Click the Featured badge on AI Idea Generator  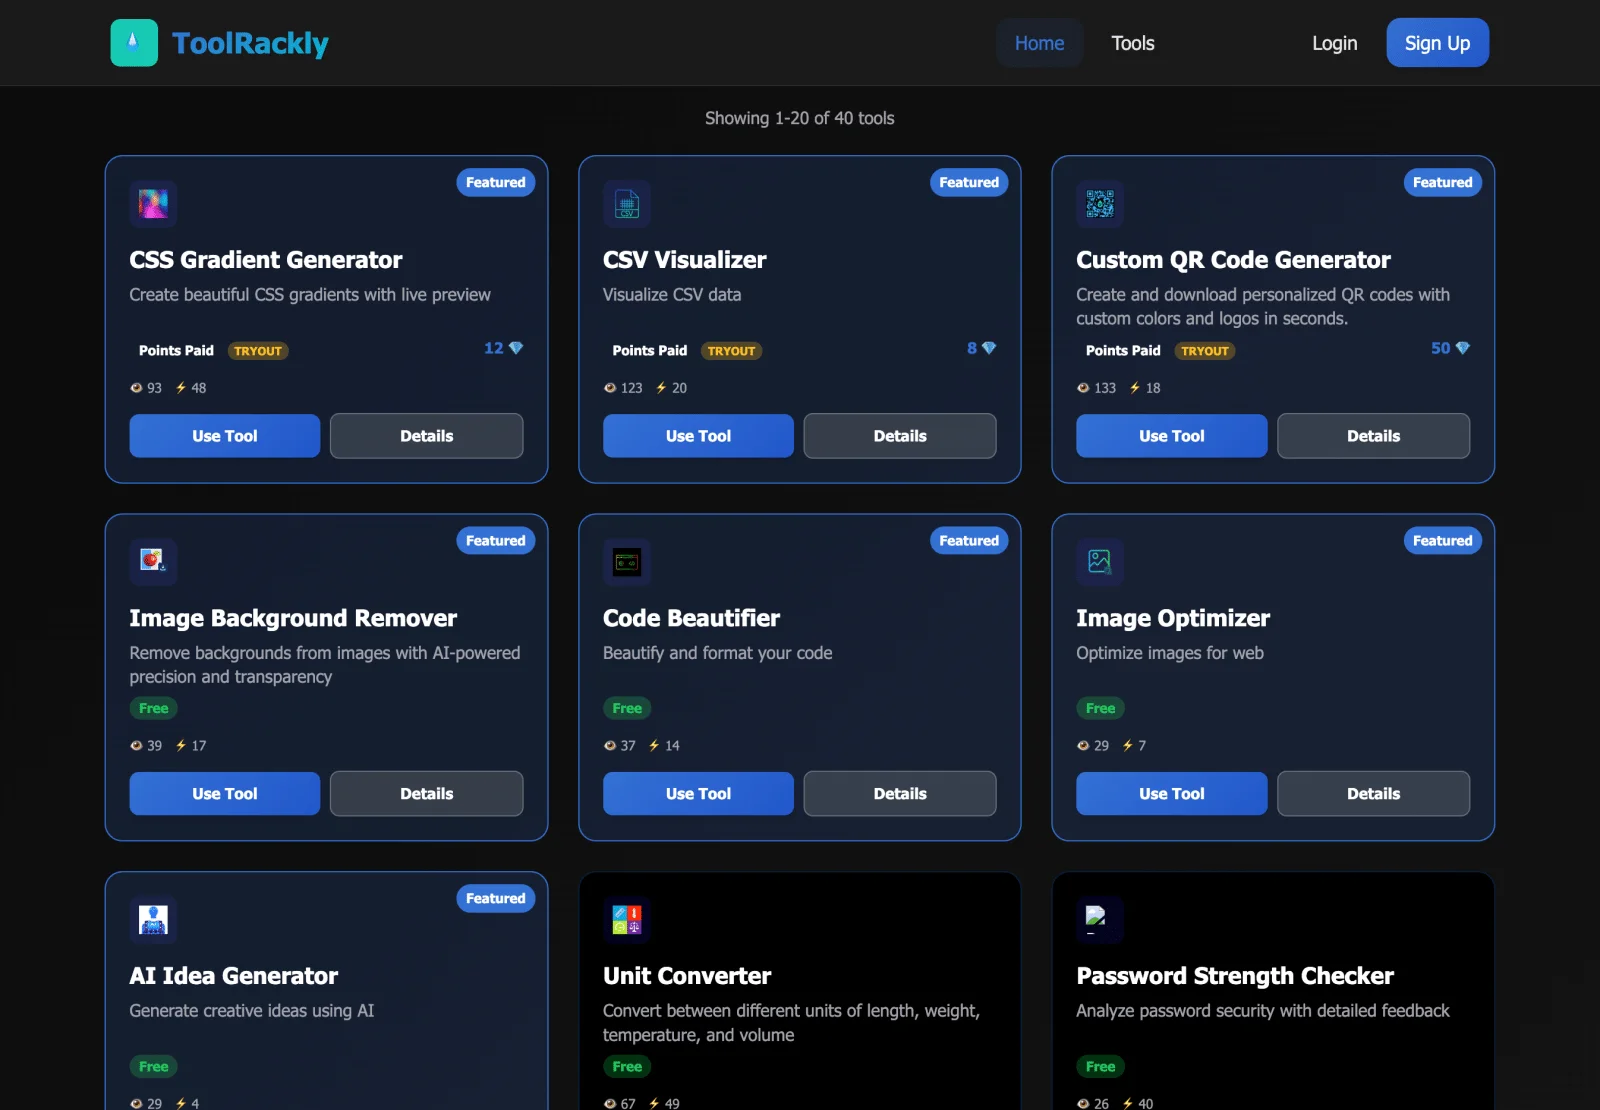(x=496, y=898)
